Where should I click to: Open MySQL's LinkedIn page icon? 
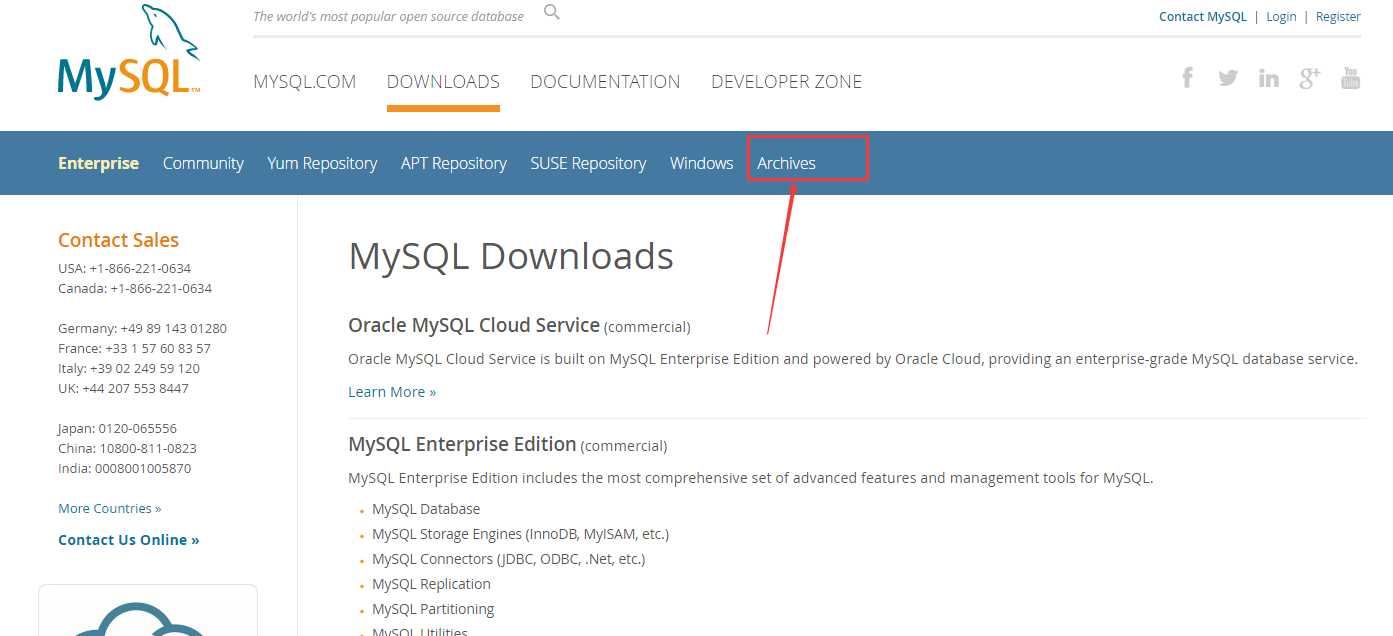[1269, 78]
